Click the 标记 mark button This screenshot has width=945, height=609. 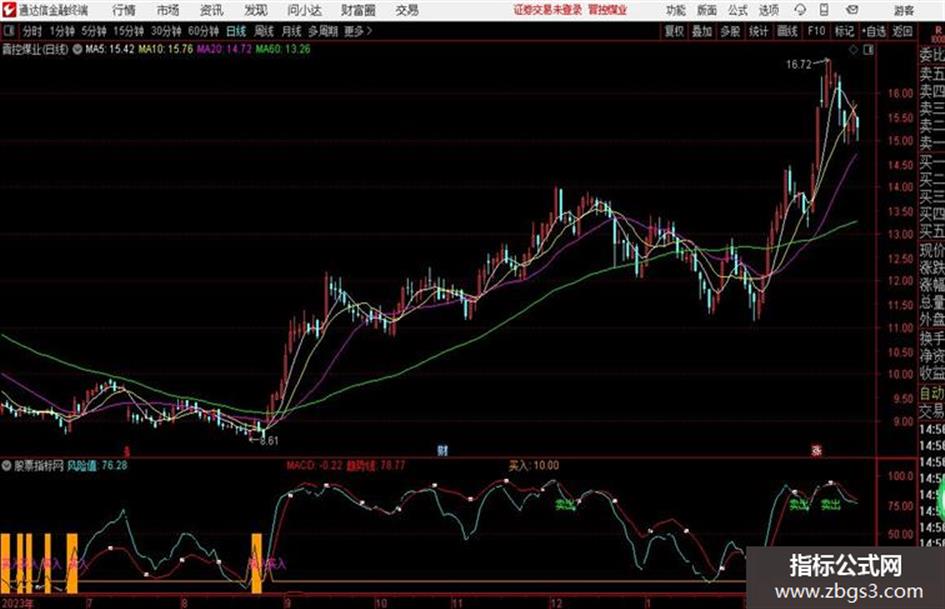tap(844, 31)
